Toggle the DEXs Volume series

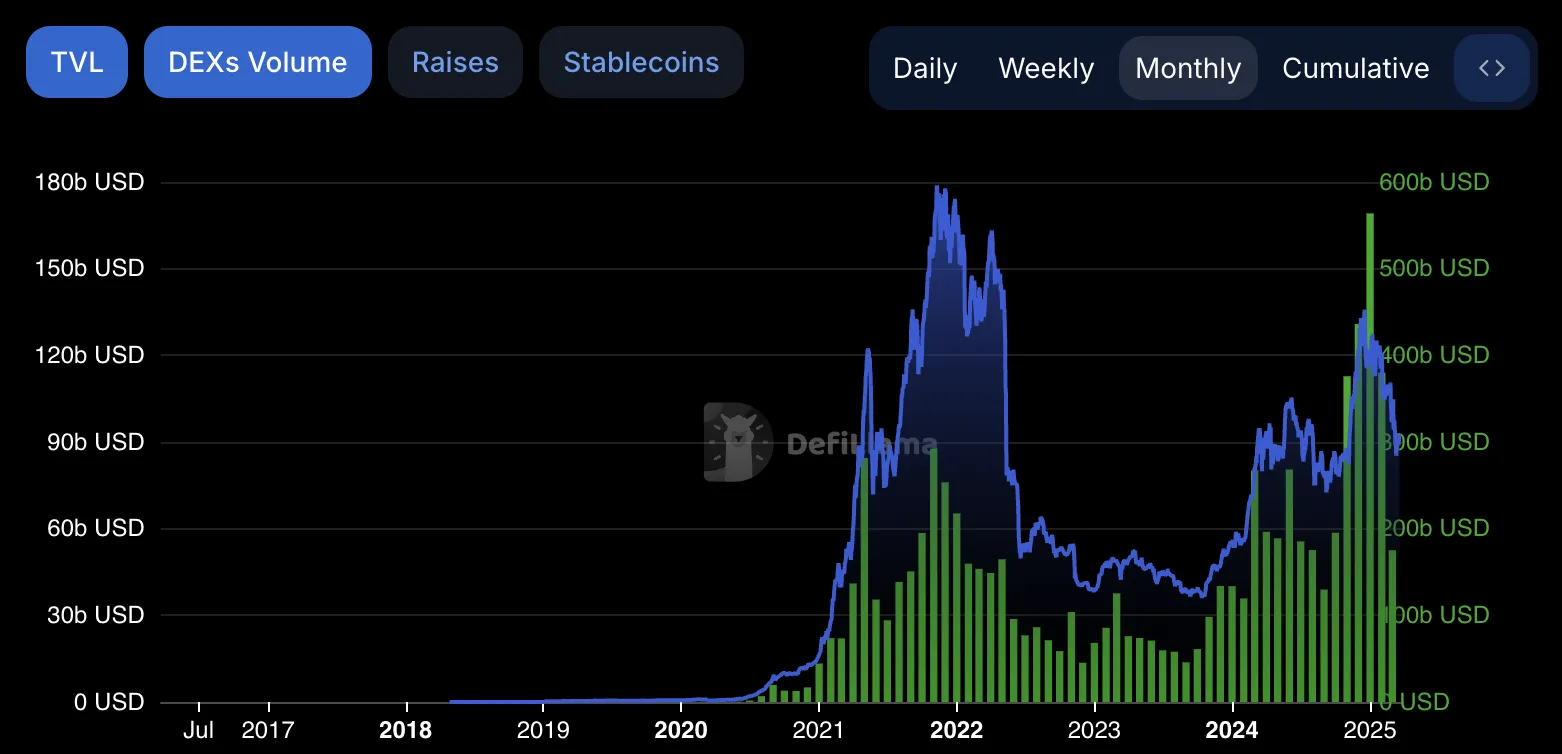pos(258,62)
